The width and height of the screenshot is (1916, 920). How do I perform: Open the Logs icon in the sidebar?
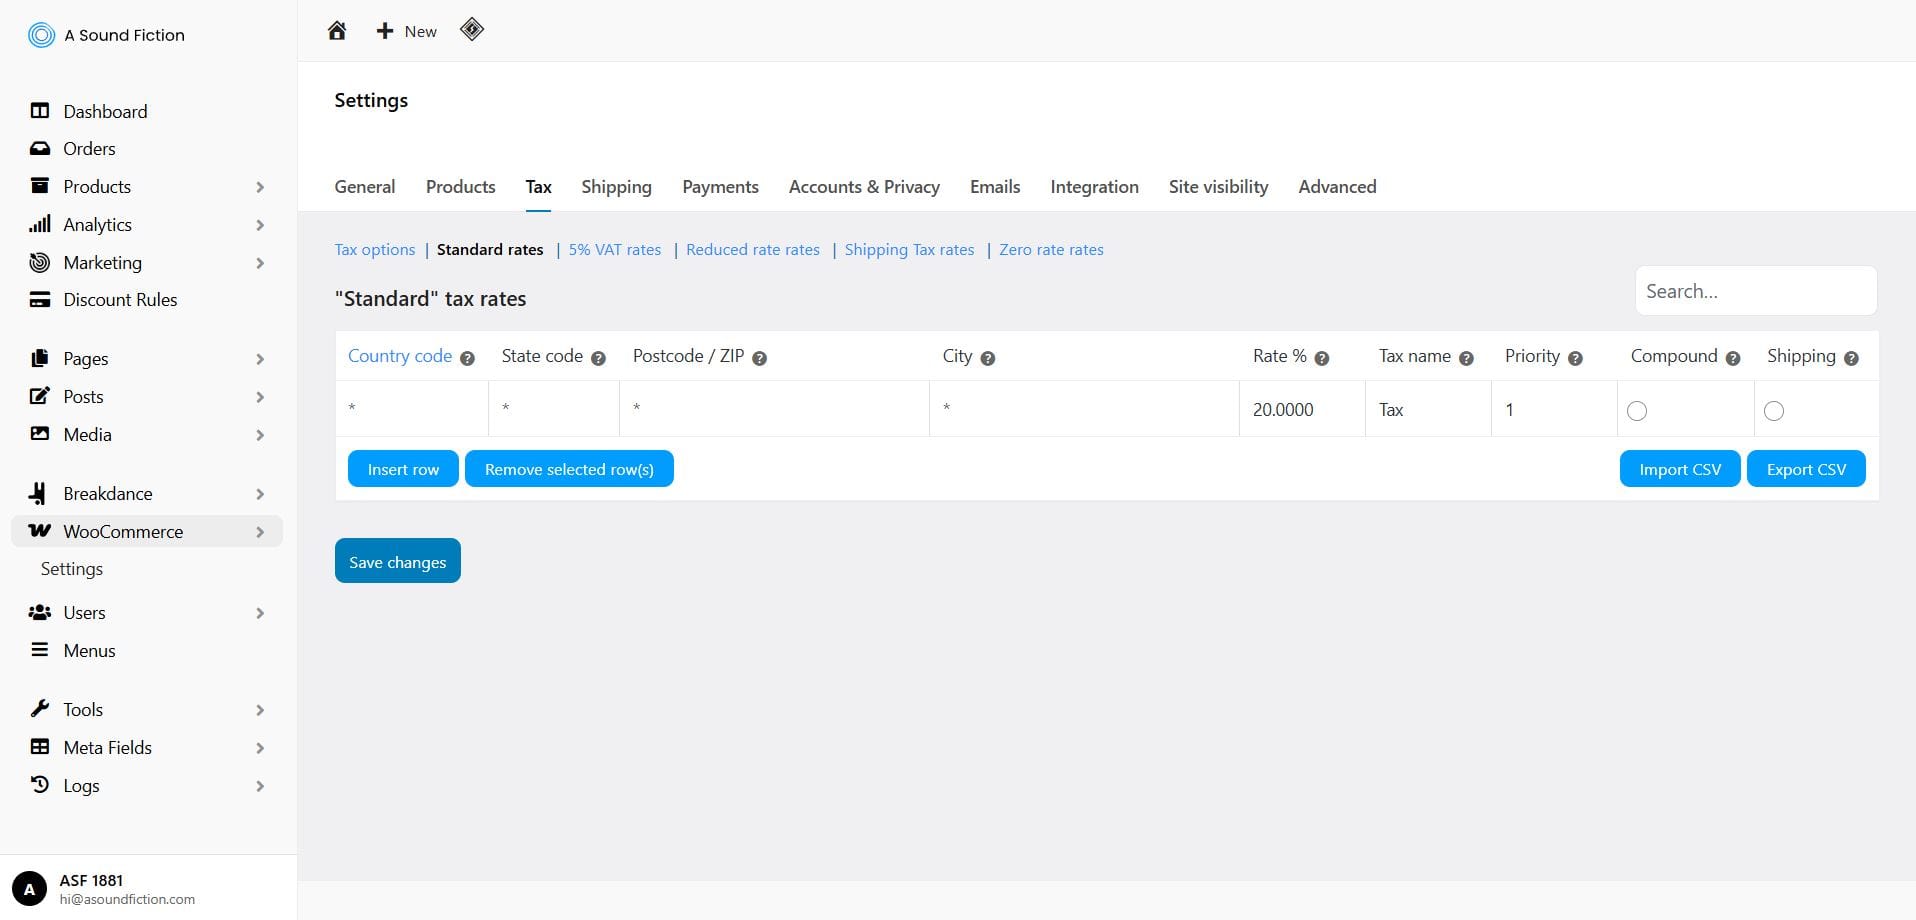coord(39,786)
